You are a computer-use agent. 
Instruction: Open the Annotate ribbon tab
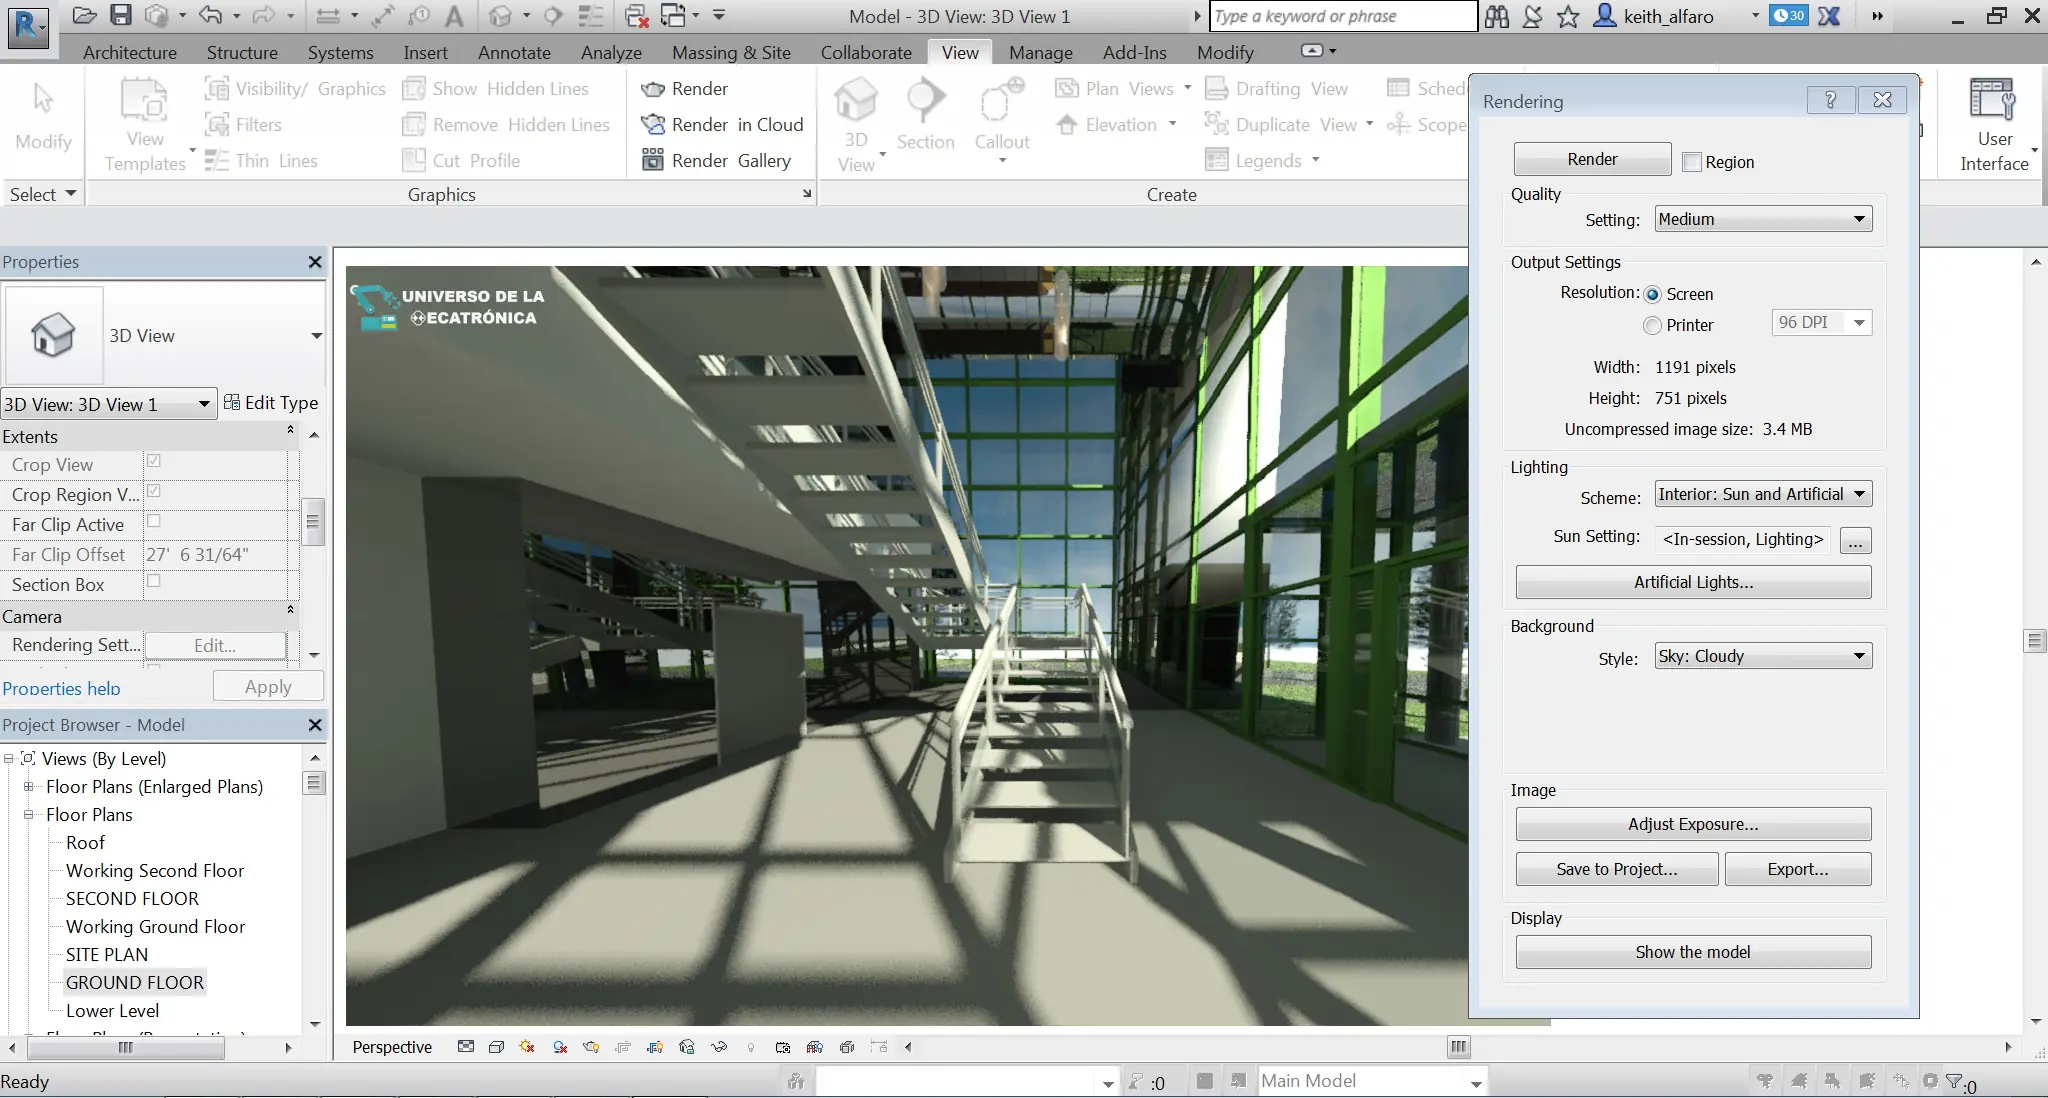click(x=514, y=52)
